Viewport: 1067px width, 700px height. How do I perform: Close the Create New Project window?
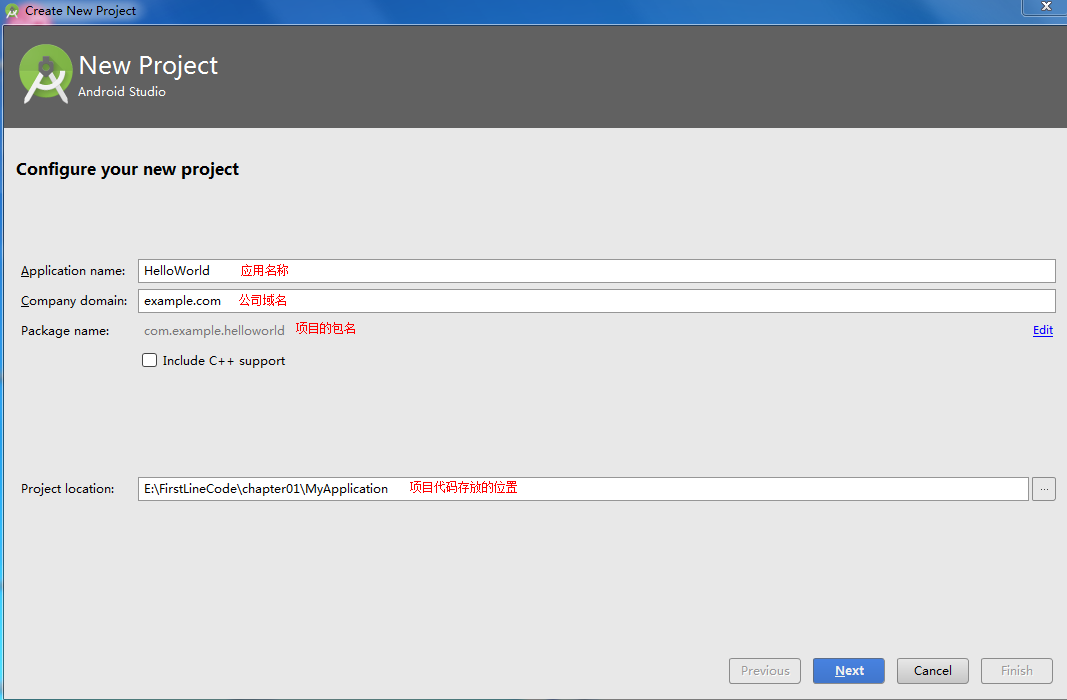click(x=1046, y=7)
